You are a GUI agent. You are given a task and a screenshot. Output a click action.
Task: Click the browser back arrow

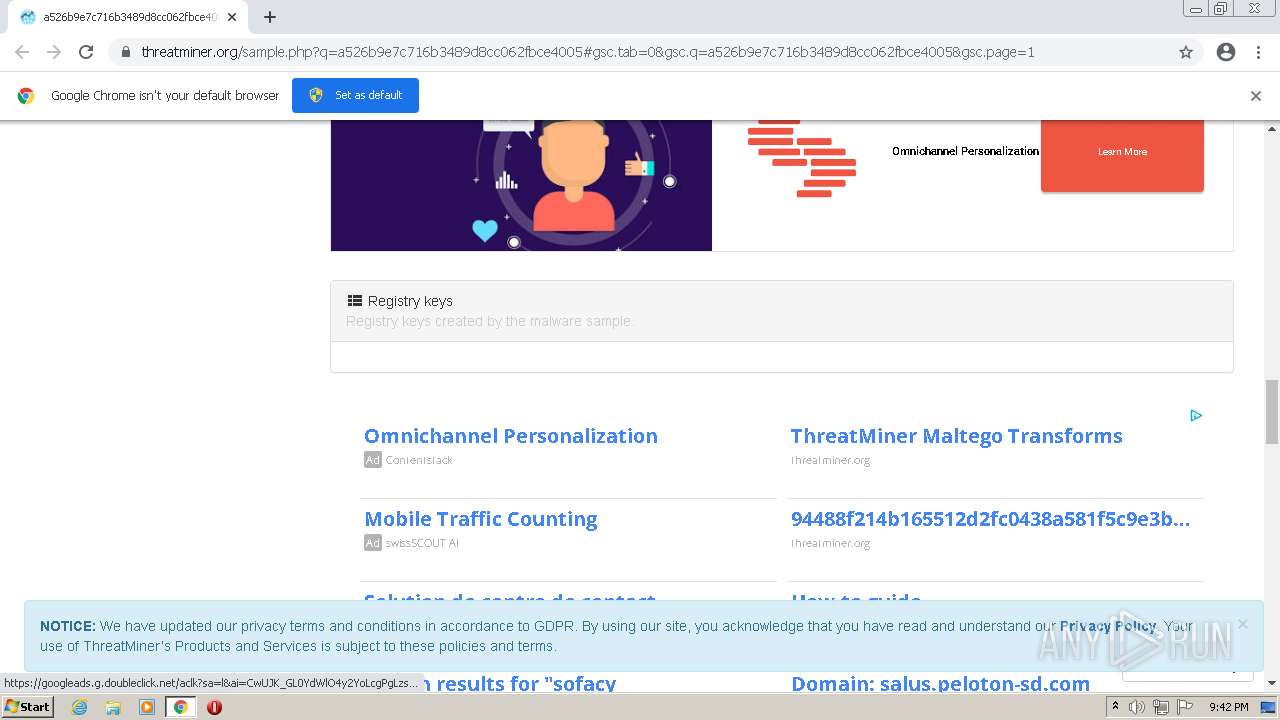[x=22, y=52]
